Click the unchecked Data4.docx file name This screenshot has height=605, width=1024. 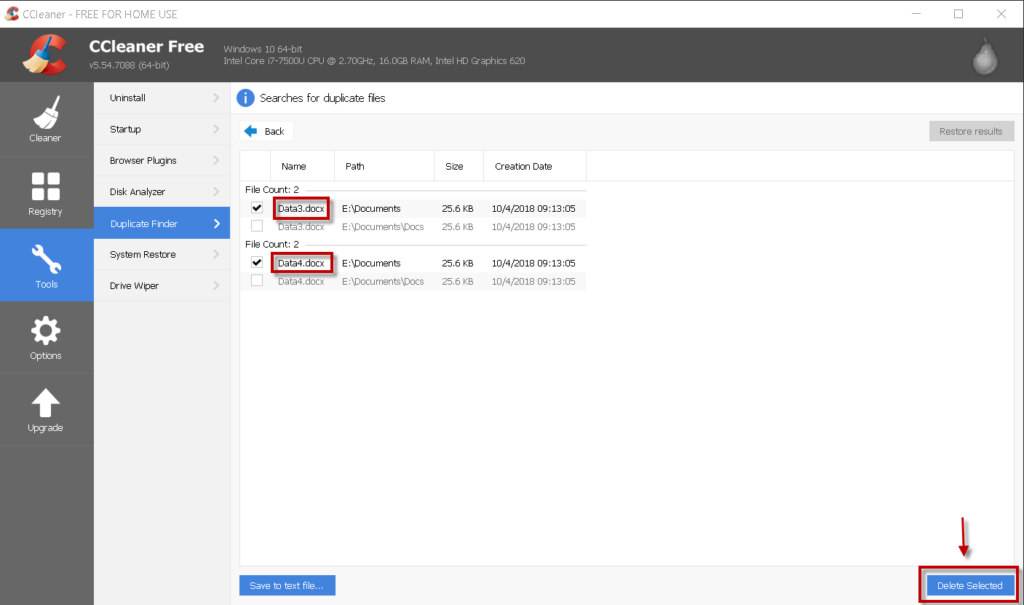[301, 282]
